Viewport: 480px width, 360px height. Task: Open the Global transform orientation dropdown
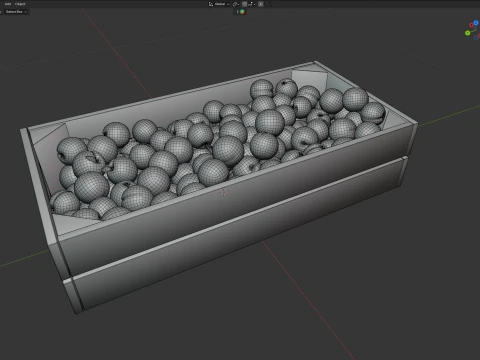pyautogui.click(x=222, y=4)
